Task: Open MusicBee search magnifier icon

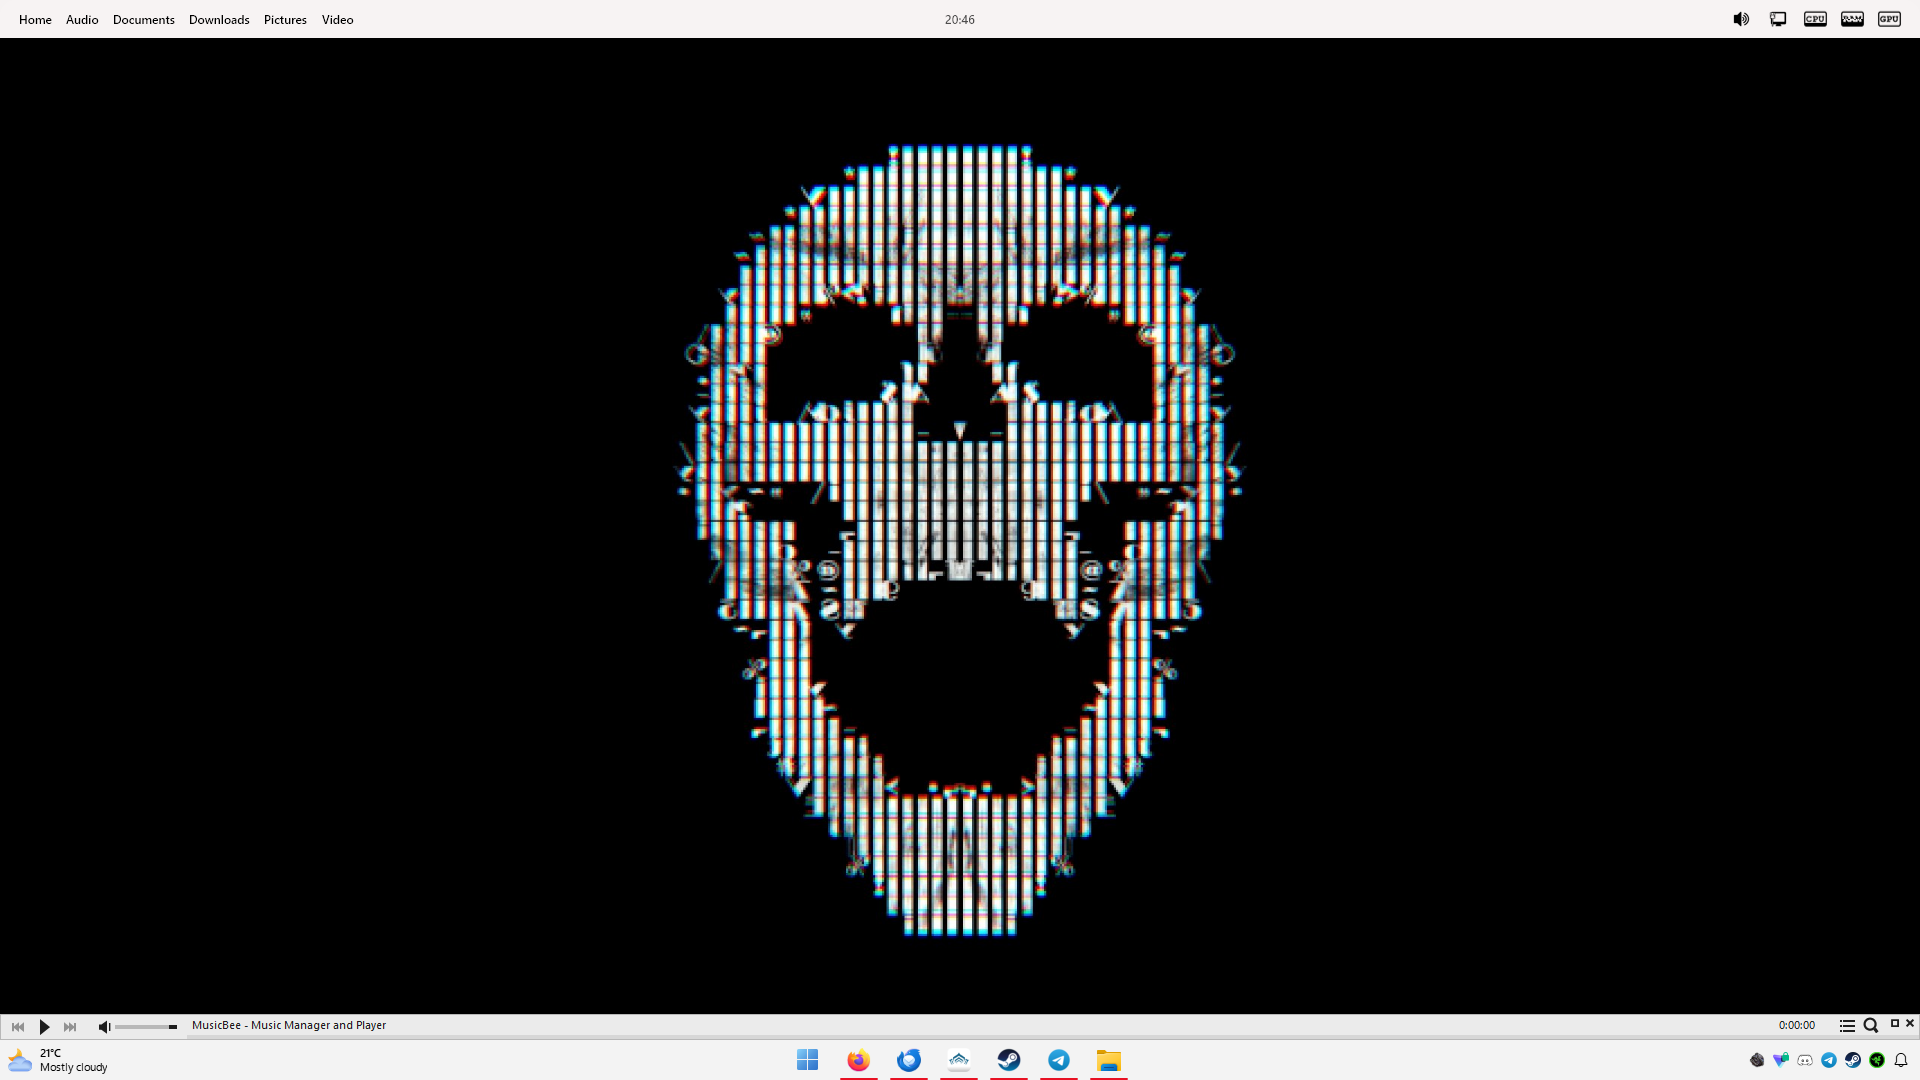Action: point(1870,1026)
